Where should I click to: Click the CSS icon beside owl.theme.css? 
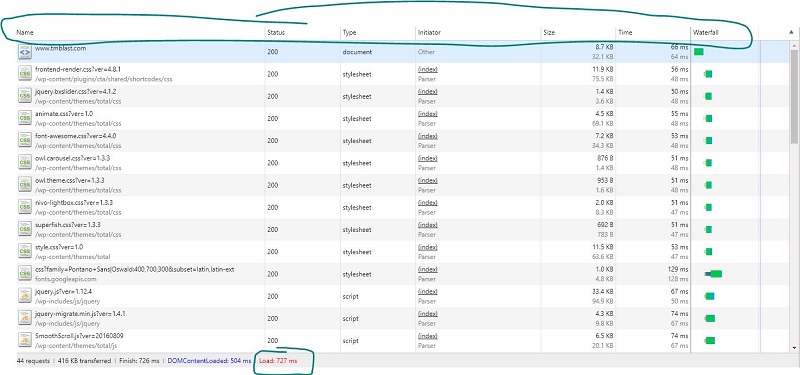coord(24,185)
